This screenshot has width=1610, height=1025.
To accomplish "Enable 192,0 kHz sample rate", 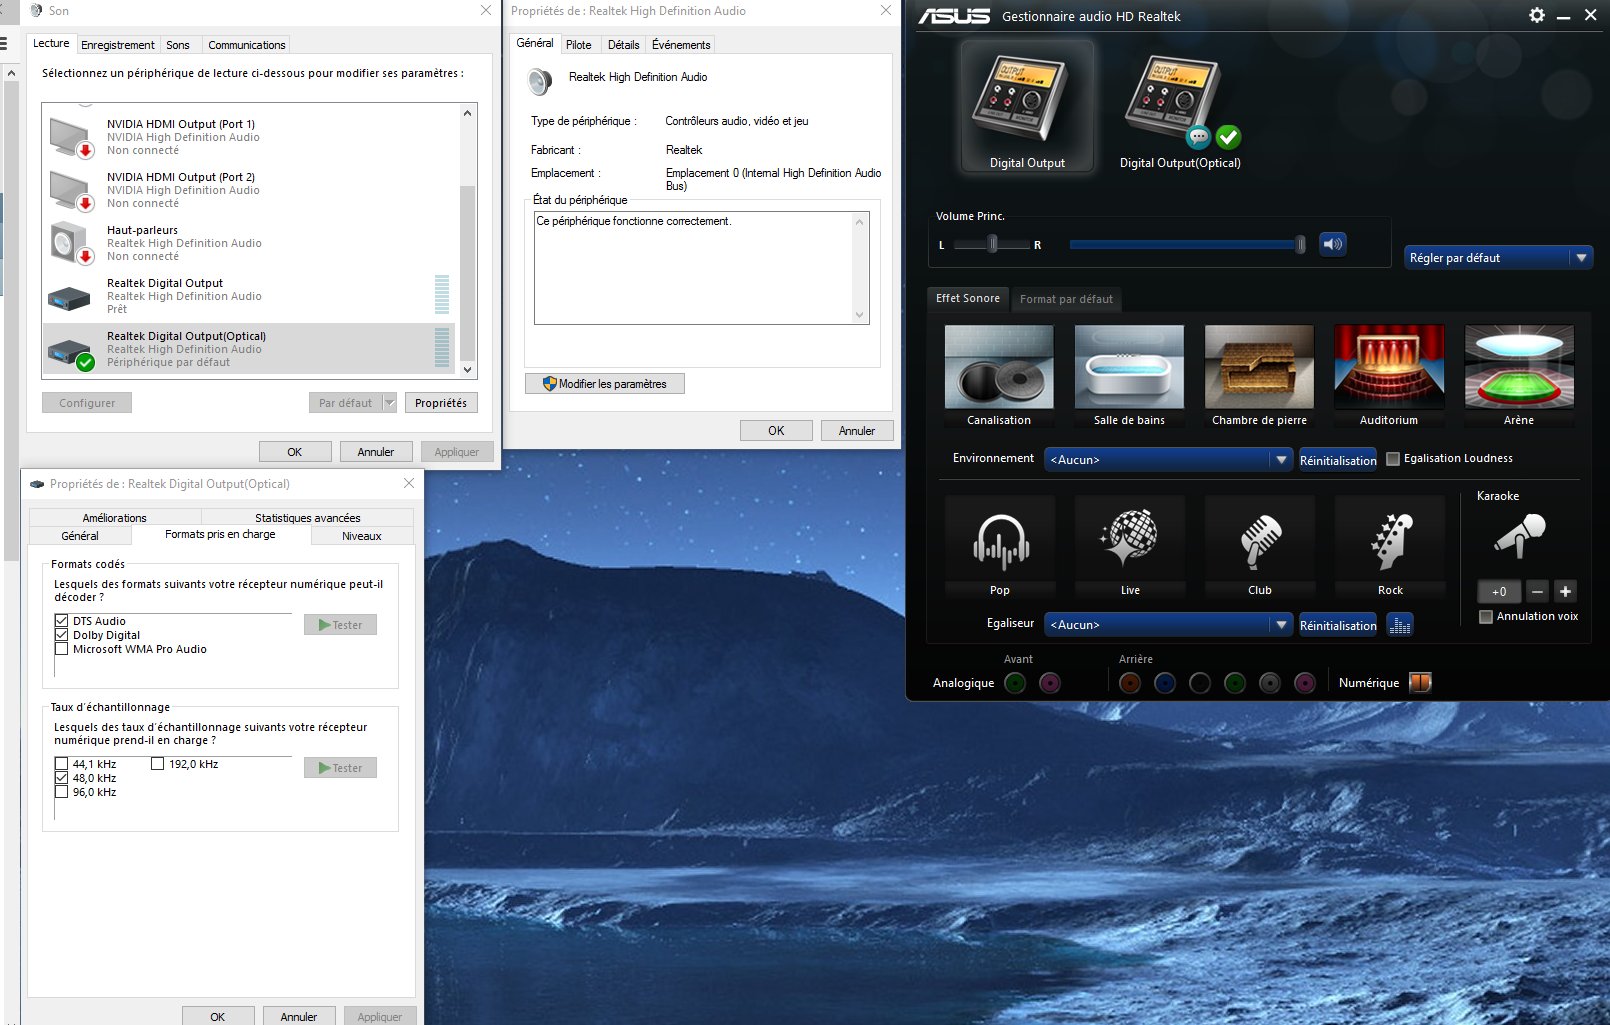I will [158, 764].
